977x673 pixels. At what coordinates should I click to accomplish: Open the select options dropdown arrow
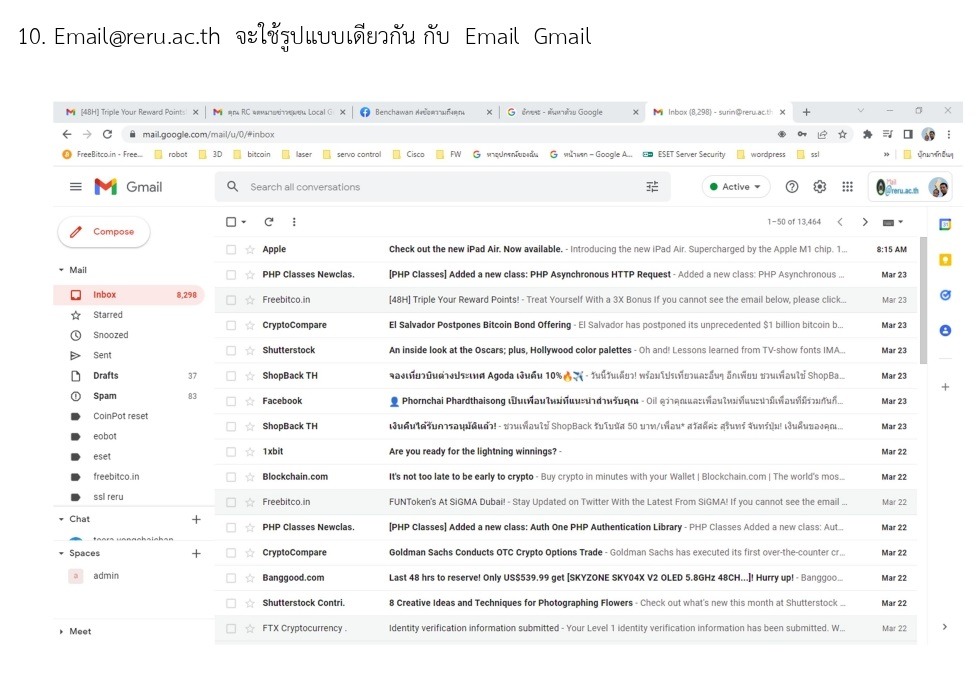click(x=244, y=222)
